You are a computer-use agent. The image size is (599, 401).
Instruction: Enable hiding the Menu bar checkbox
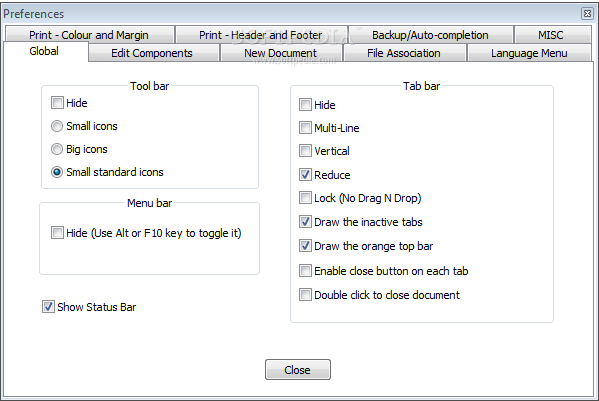coord(57,233)
